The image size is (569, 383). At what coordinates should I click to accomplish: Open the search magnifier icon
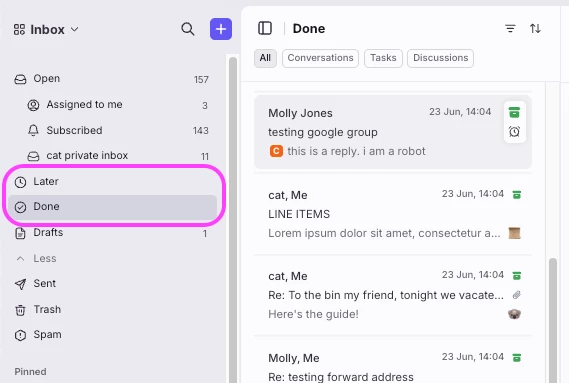[188, 29]
